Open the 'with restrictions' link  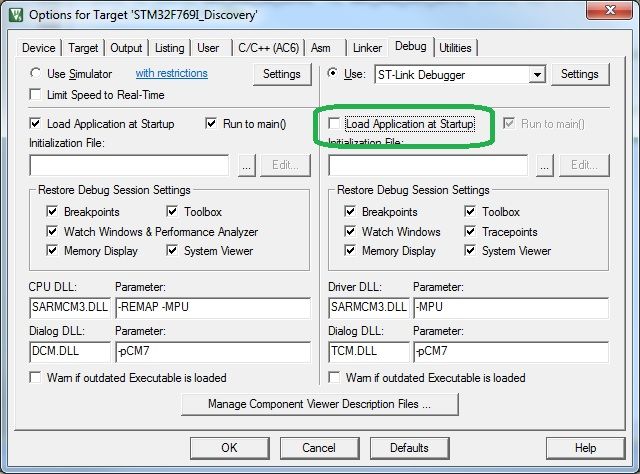pos(171,73)
